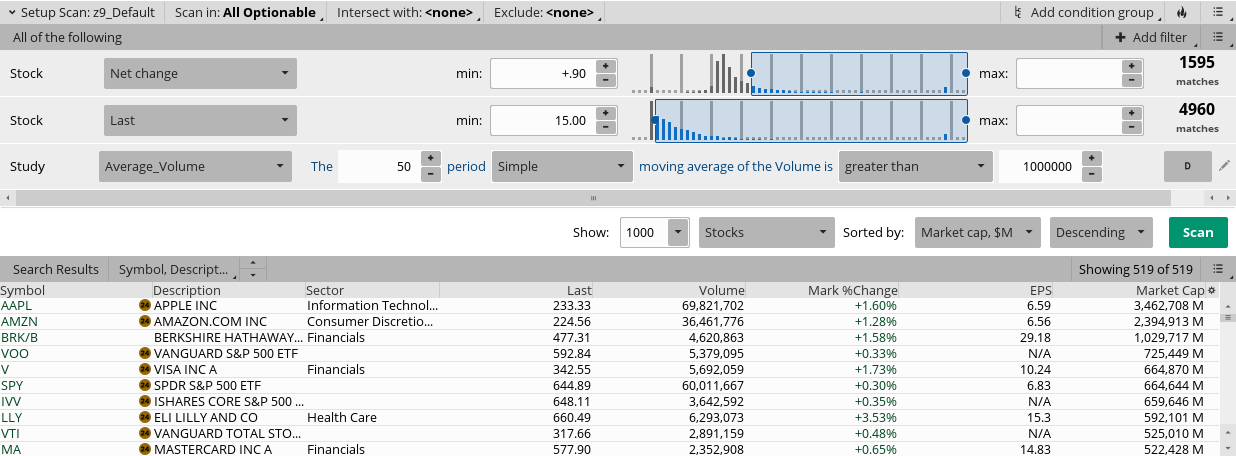The image size is (1236, 456).
Task: Open the Intersect with: <none> menu
Action: tap(406, 13)
